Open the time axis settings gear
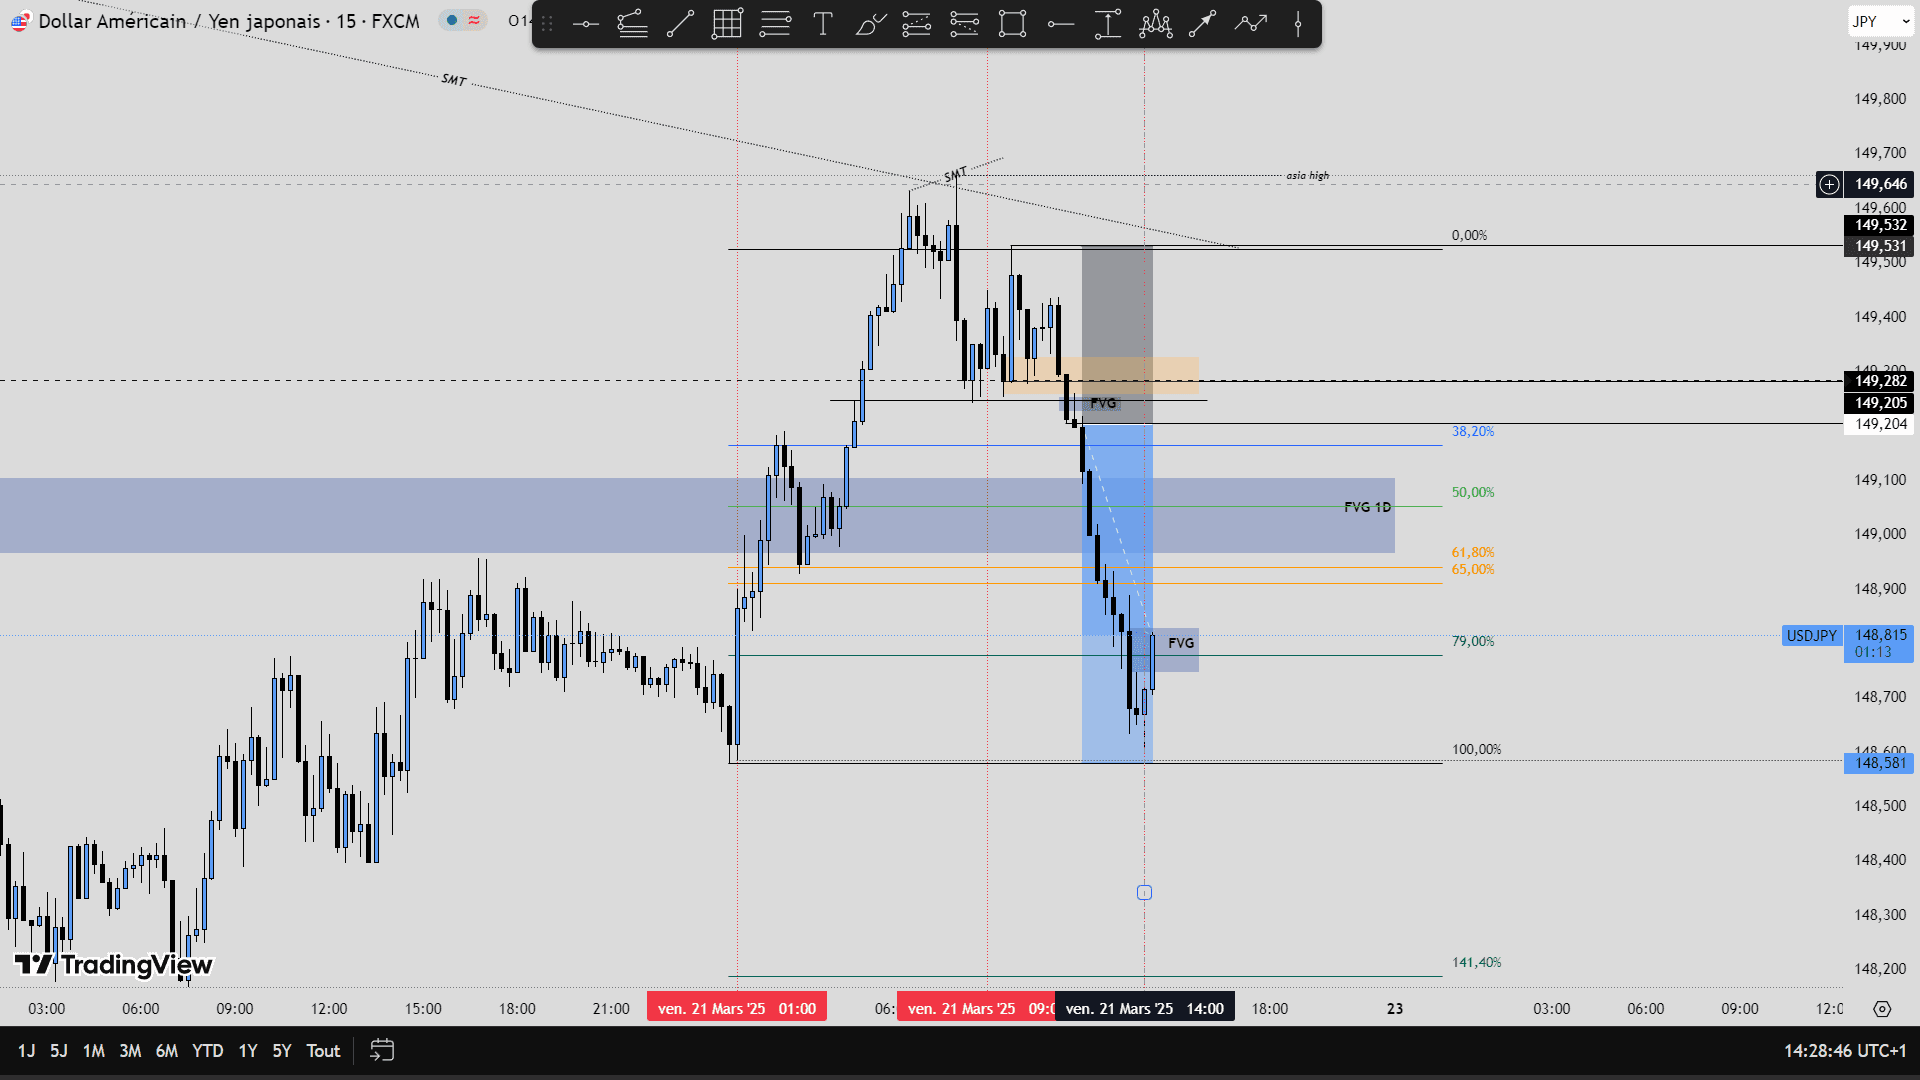This screenshot has height=1080, width=1920. pos(1882,1009)
